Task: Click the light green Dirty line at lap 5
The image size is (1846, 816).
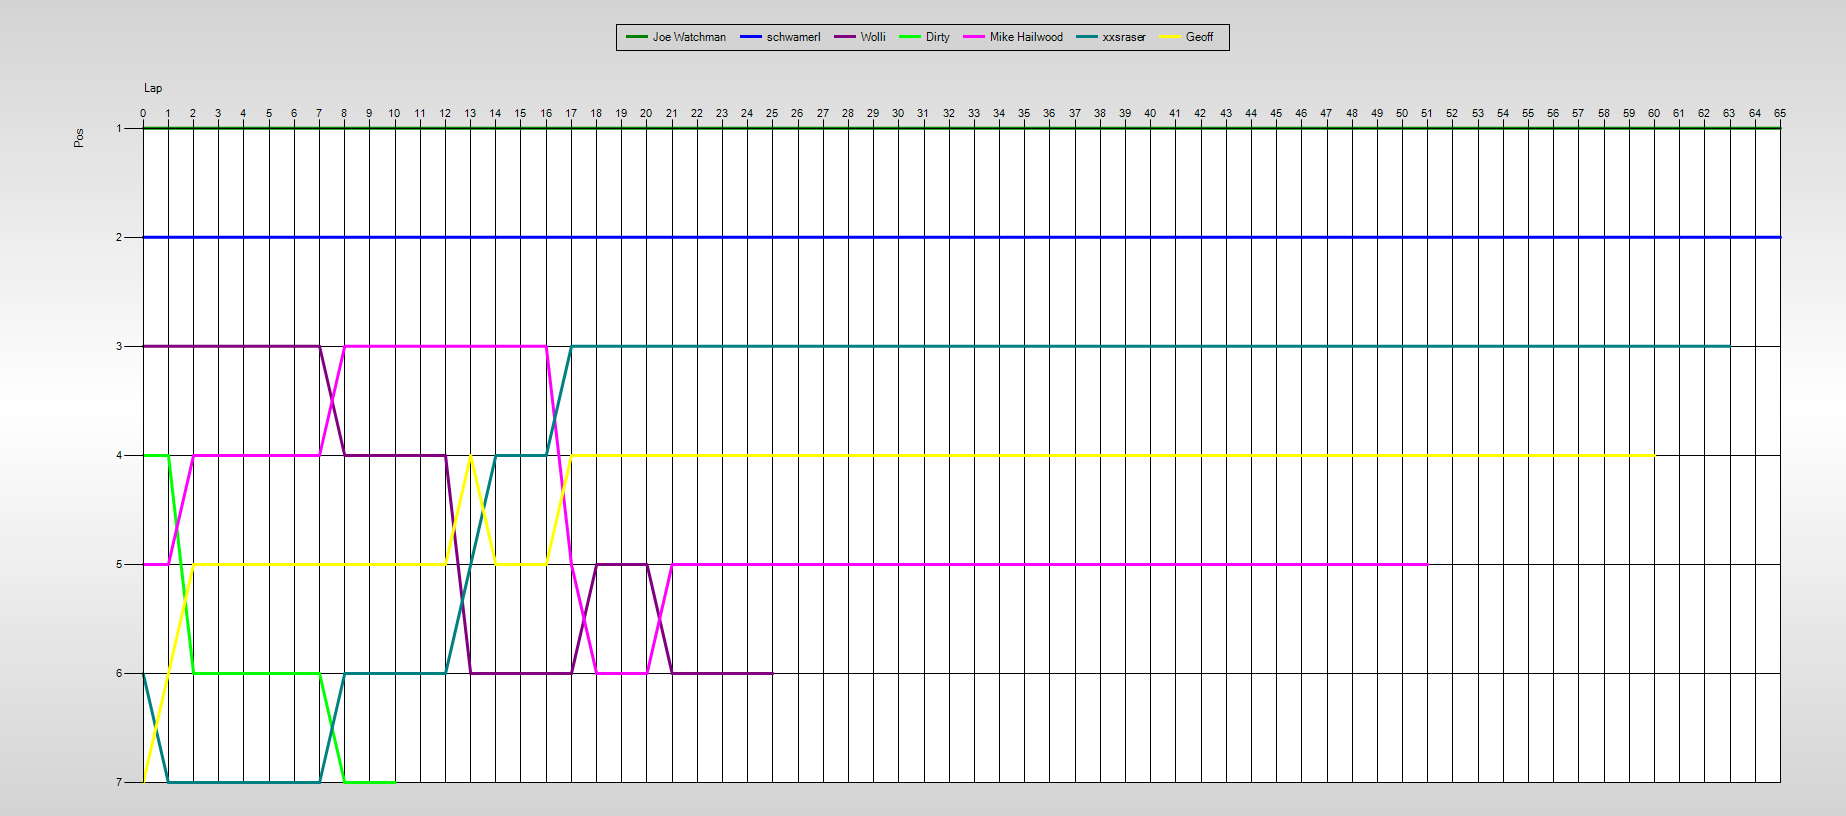Action: point(269,673)
